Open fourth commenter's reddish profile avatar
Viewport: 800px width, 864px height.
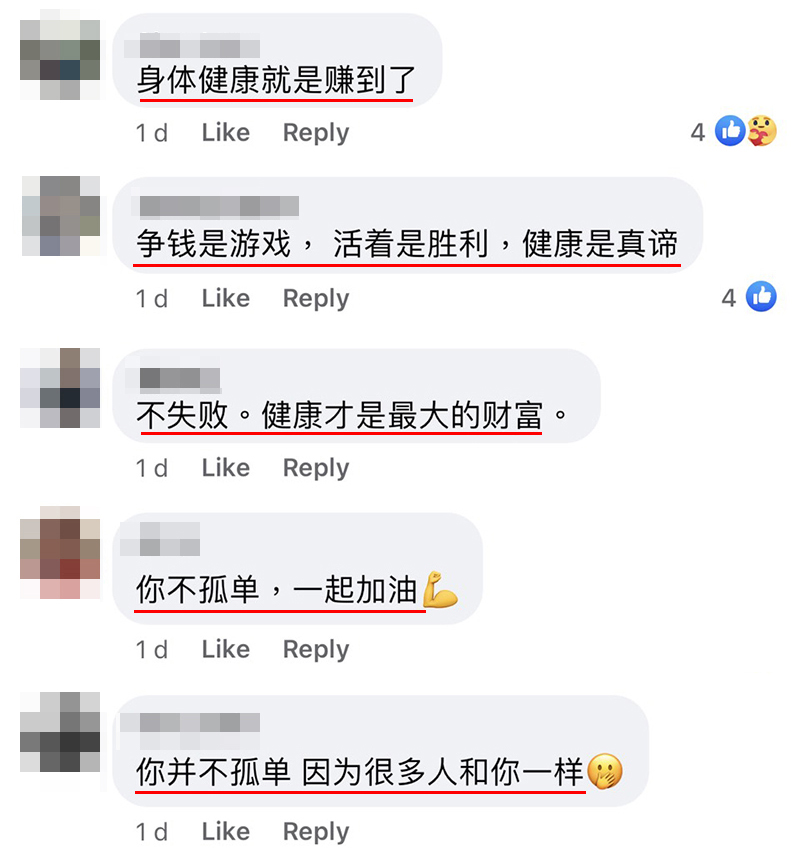(x=60, y=553)
